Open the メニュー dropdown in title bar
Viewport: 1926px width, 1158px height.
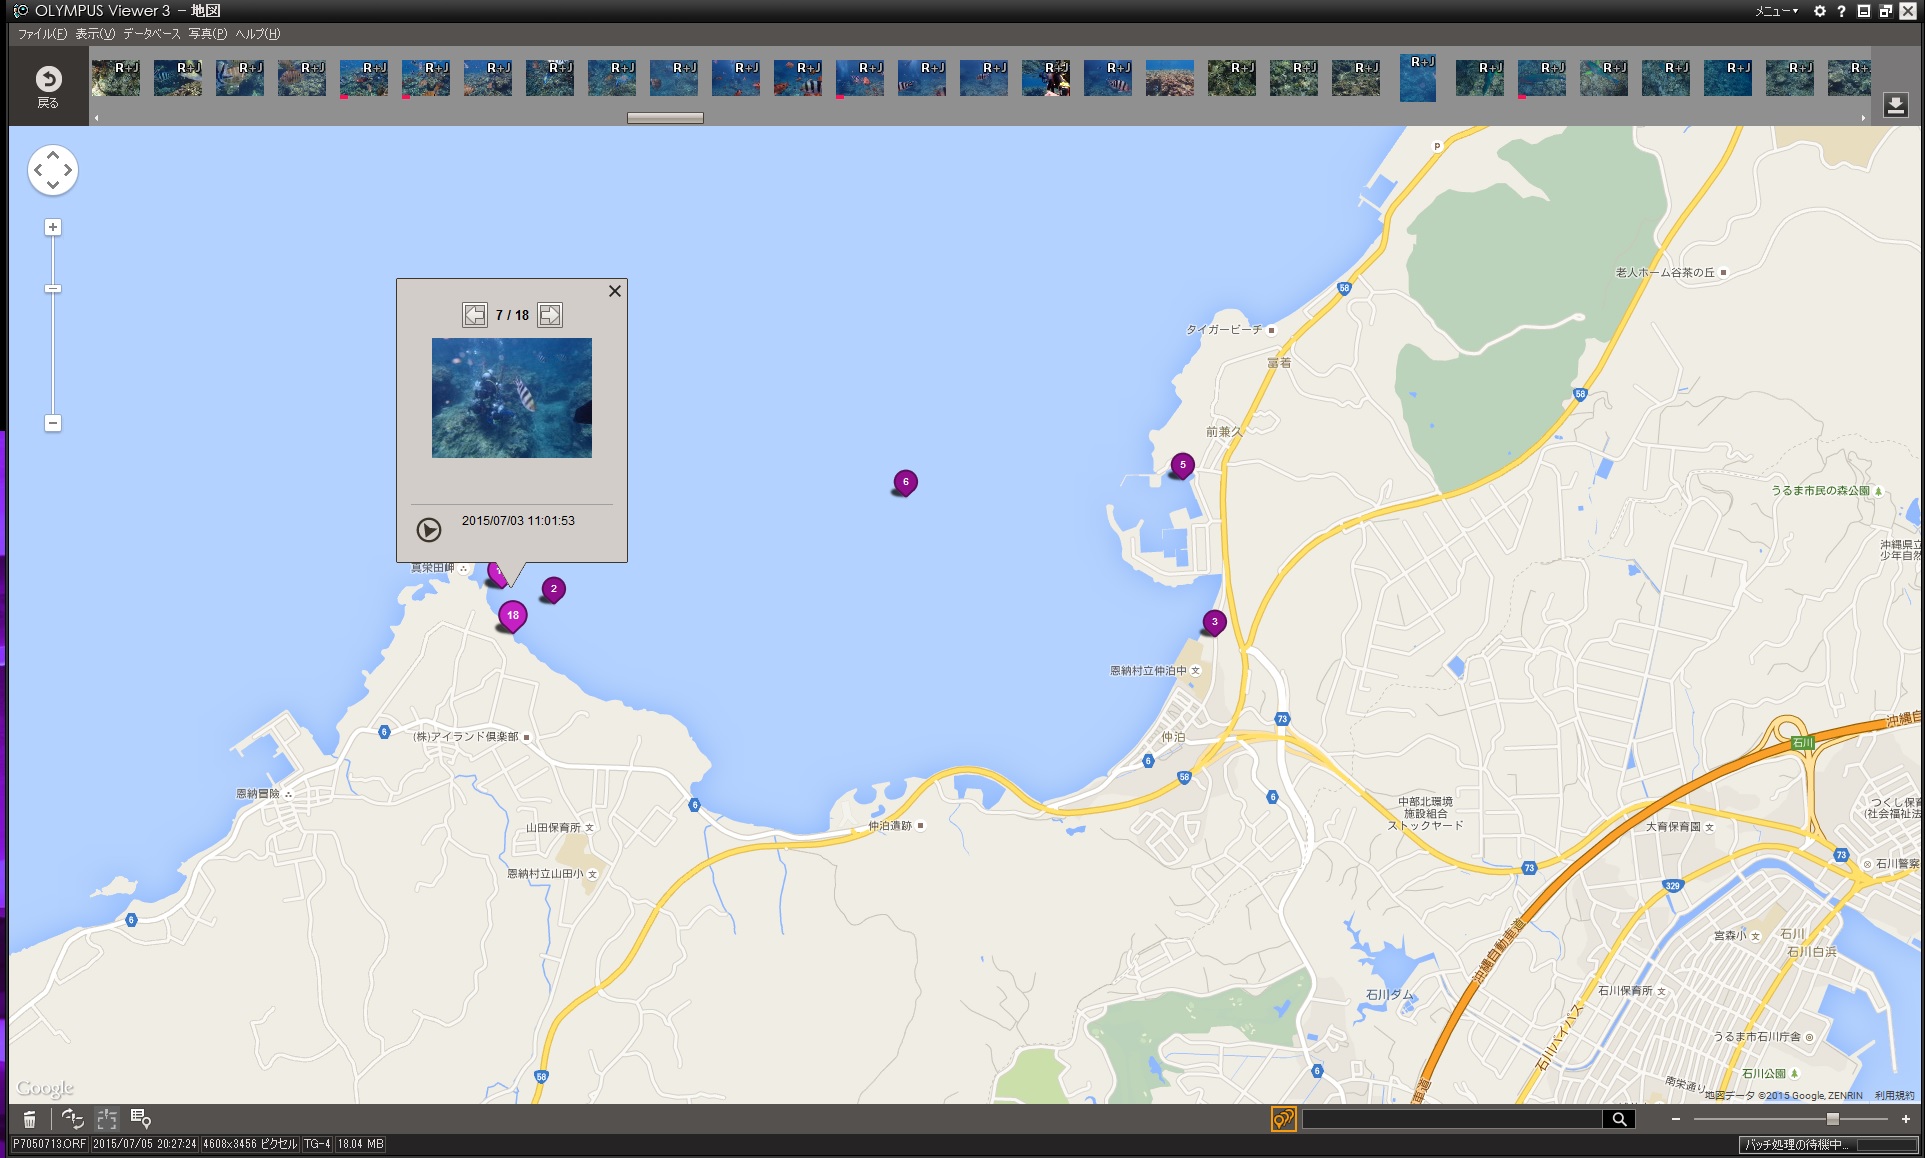coord(1776,11)
